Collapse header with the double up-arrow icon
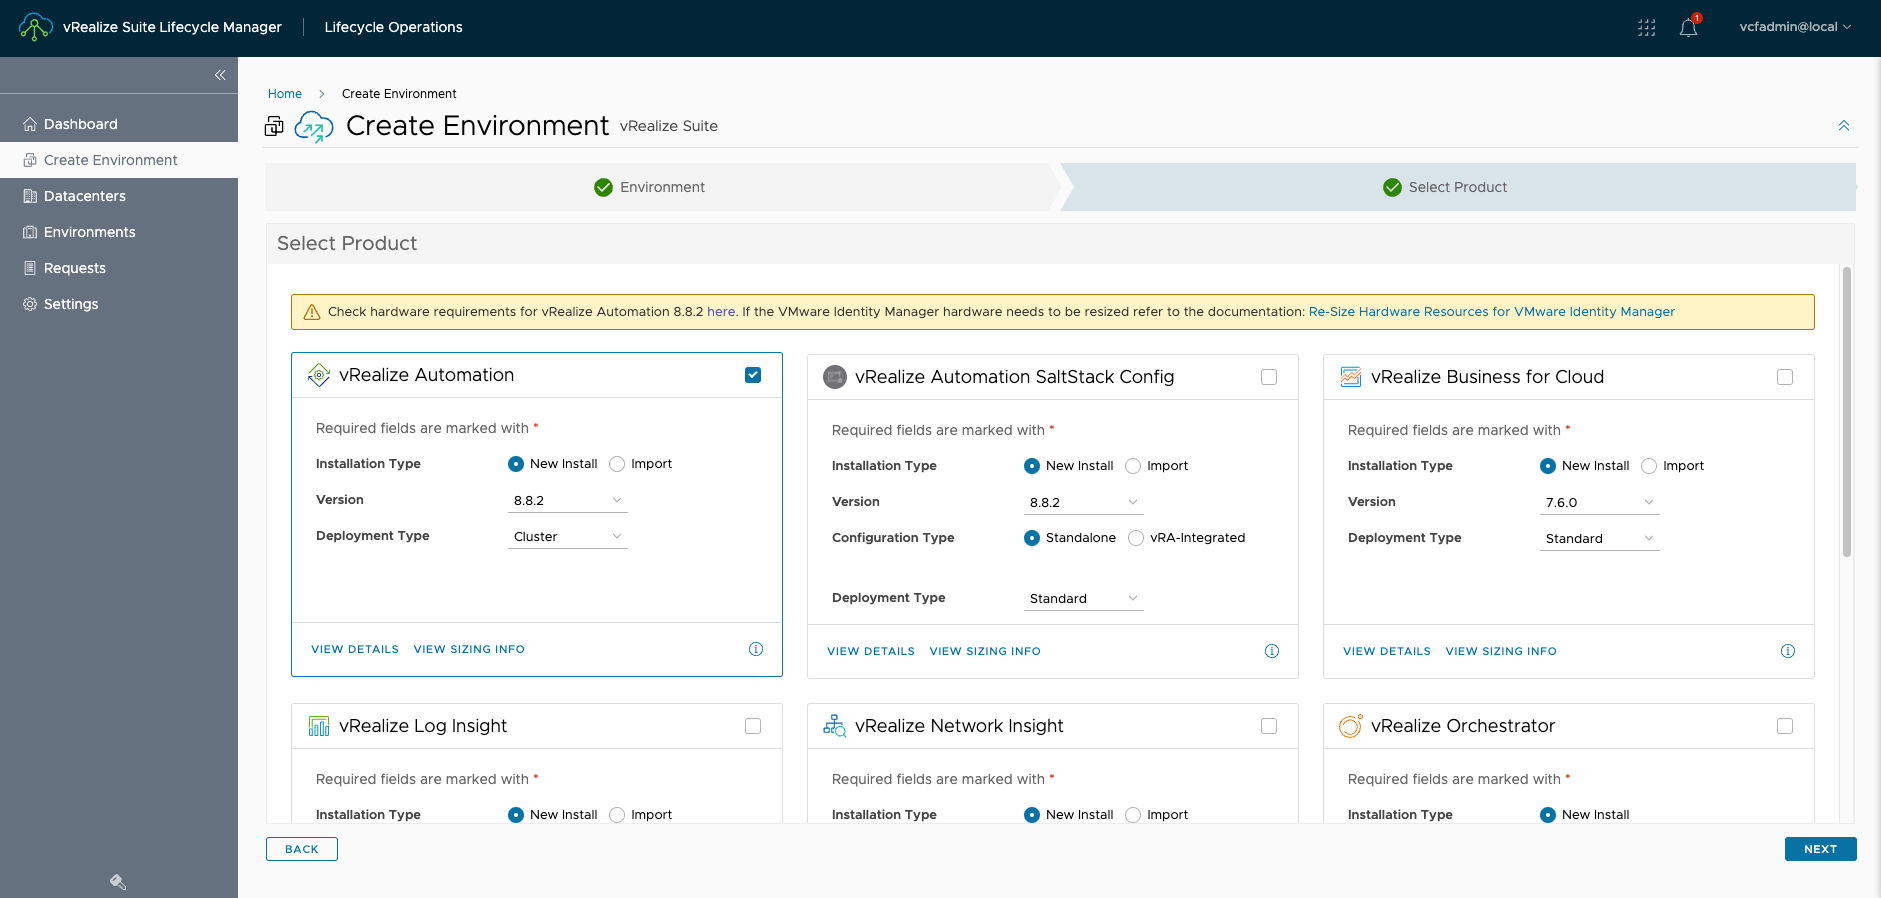 point(1844,126)
